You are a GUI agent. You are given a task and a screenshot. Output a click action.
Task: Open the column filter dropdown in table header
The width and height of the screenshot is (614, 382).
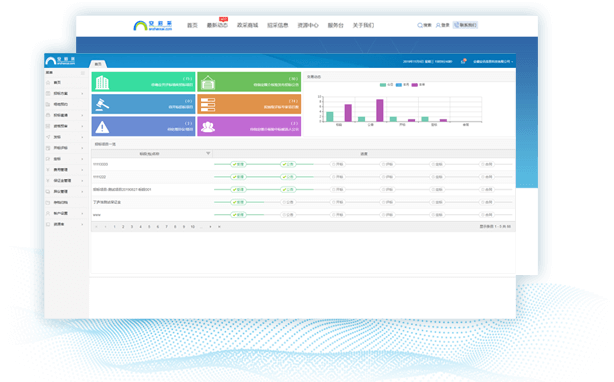pyautogui.click(x=208, y=153)
